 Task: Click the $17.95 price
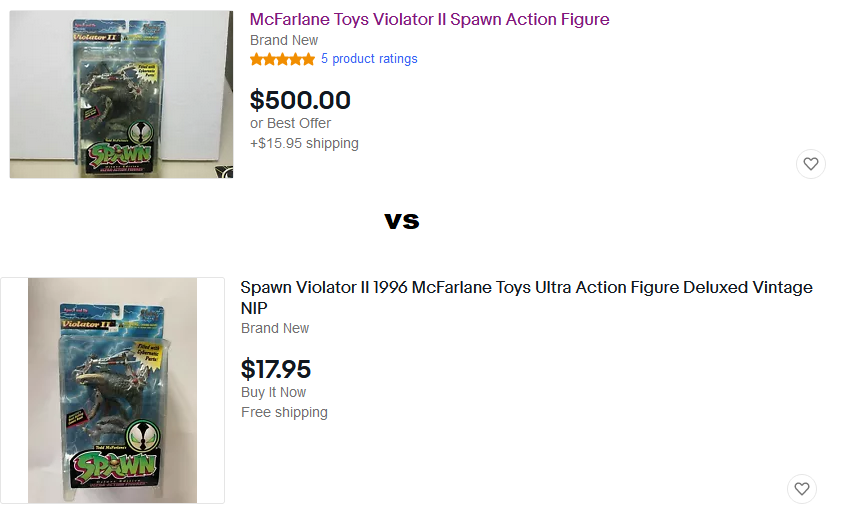(276, 369)
